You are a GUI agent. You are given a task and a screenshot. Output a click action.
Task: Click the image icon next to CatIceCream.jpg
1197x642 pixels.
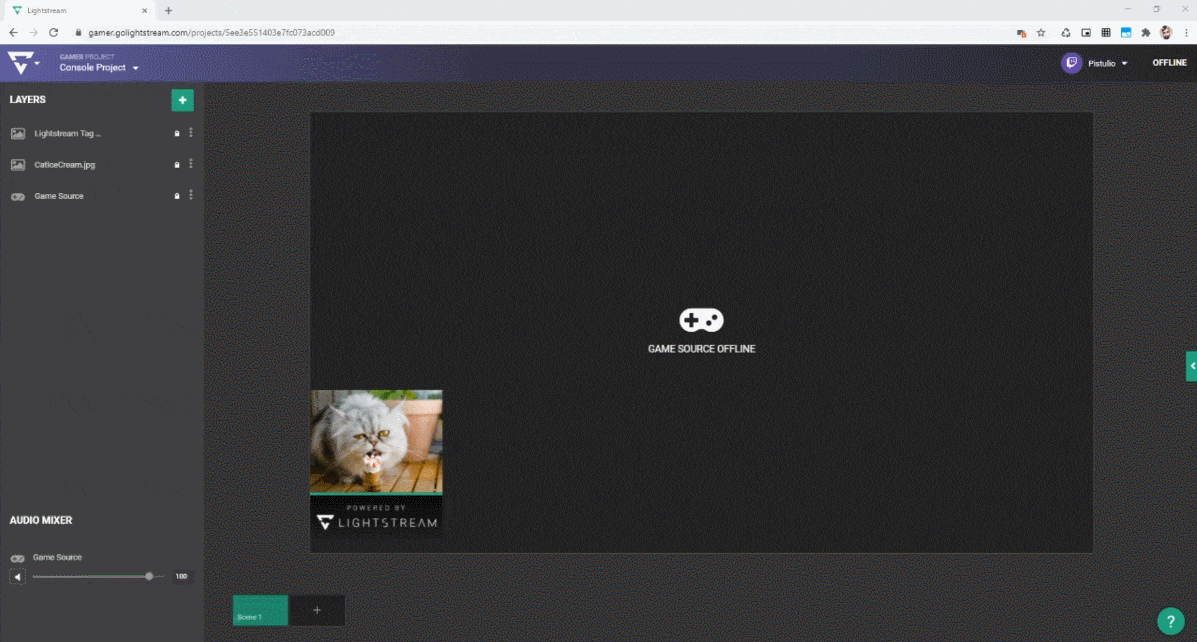point(17,164)
